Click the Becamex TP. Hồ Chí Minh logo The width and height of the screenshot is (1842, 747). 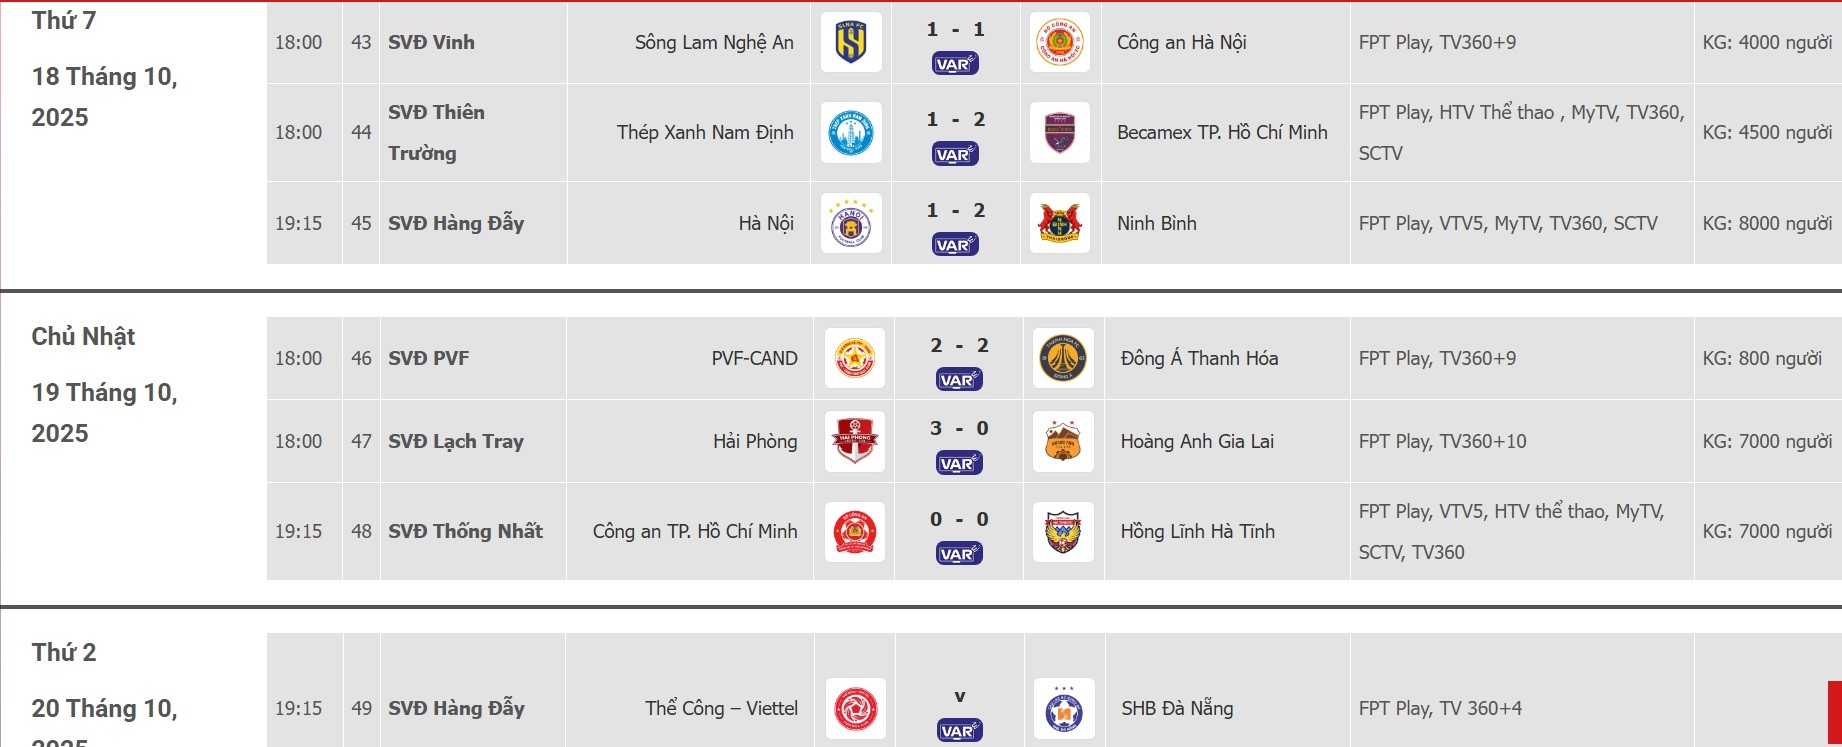tap(1060, 132)
